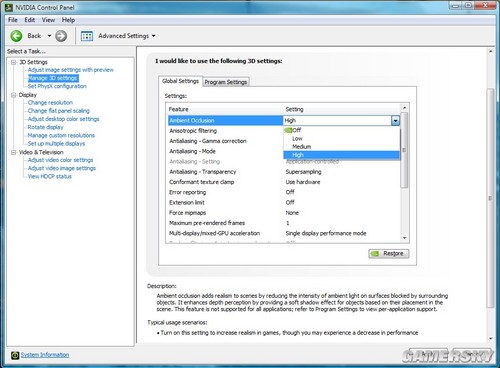Open the View menu

48,20
